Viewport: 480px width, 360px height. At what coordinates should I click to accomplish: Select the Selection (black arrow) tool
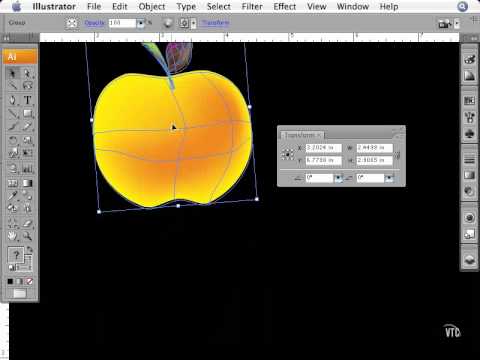13,73
